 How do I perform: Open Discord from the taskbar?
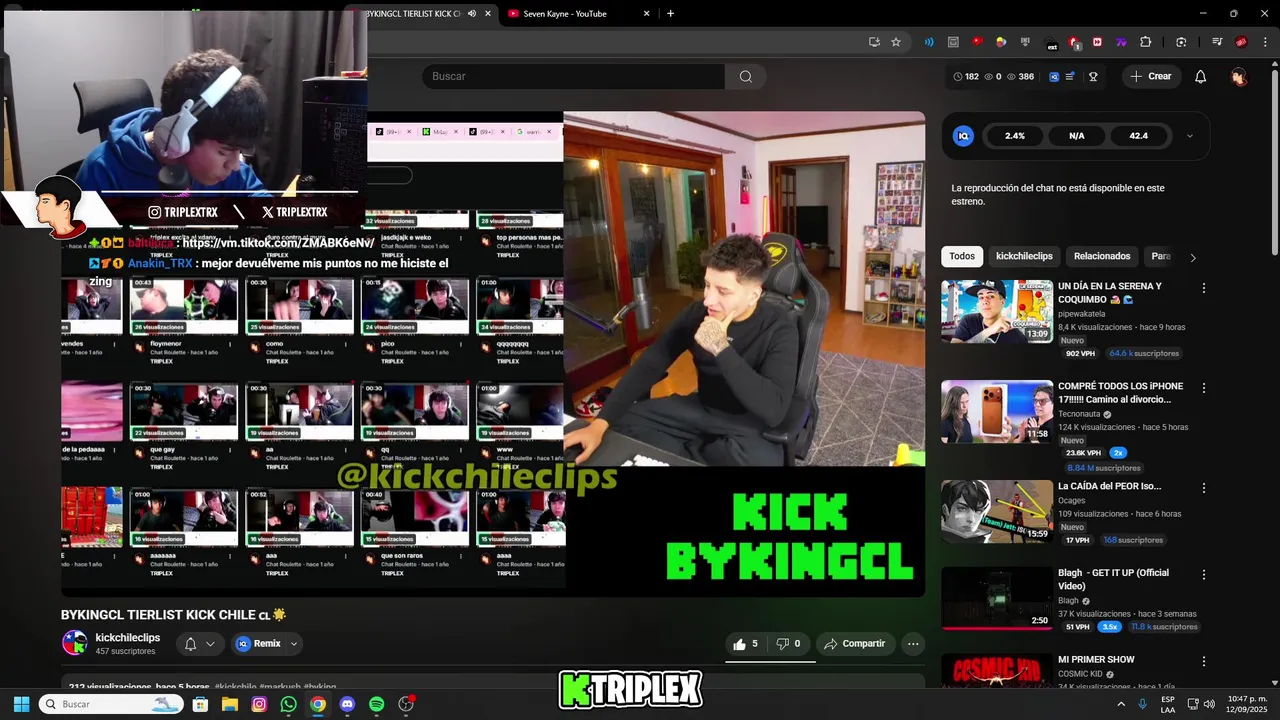[347, 704]
